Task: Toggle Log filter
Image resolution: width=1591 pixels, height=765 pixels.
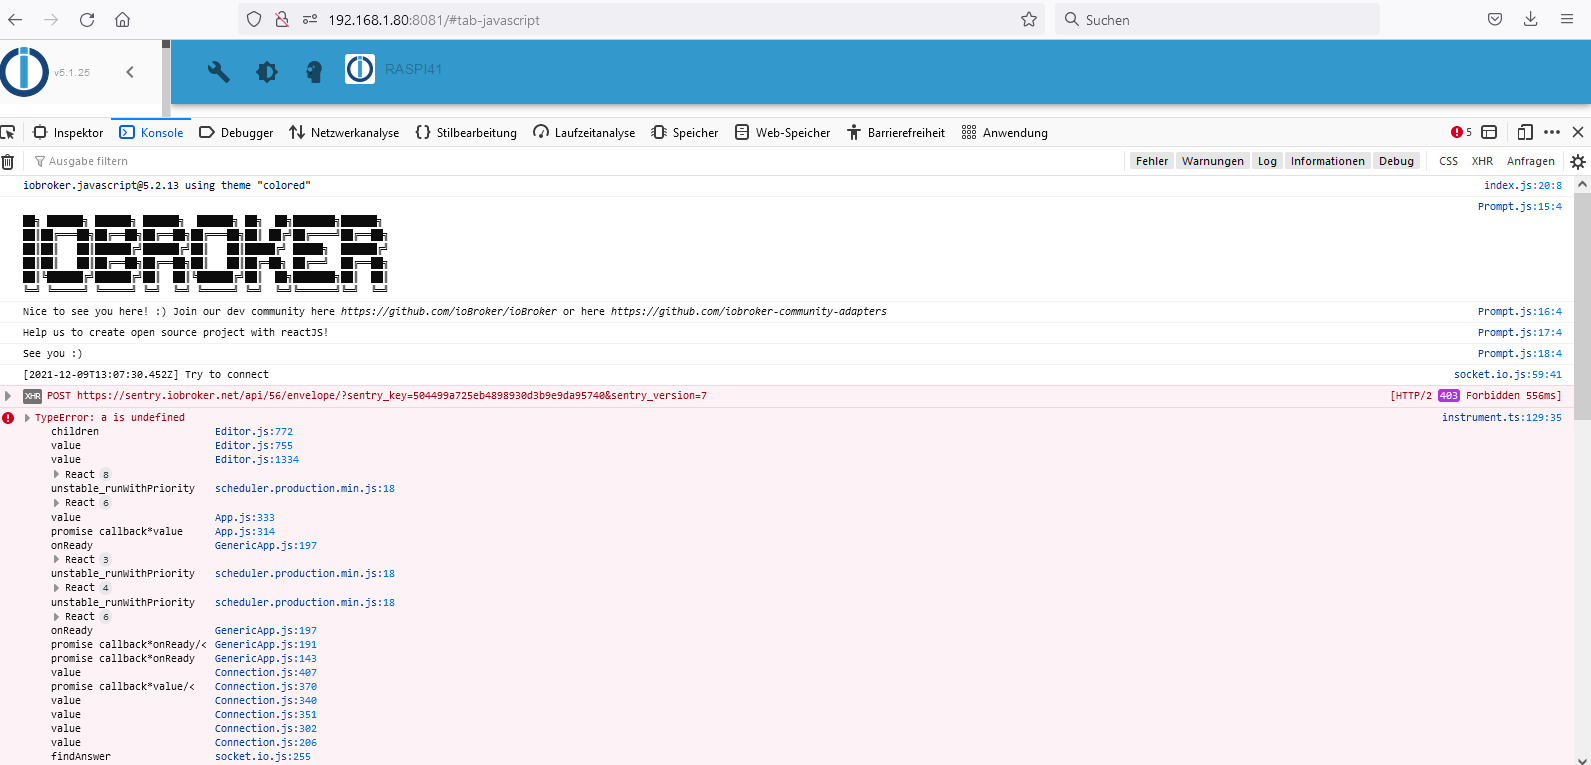Action: (x=1267, y=161)
